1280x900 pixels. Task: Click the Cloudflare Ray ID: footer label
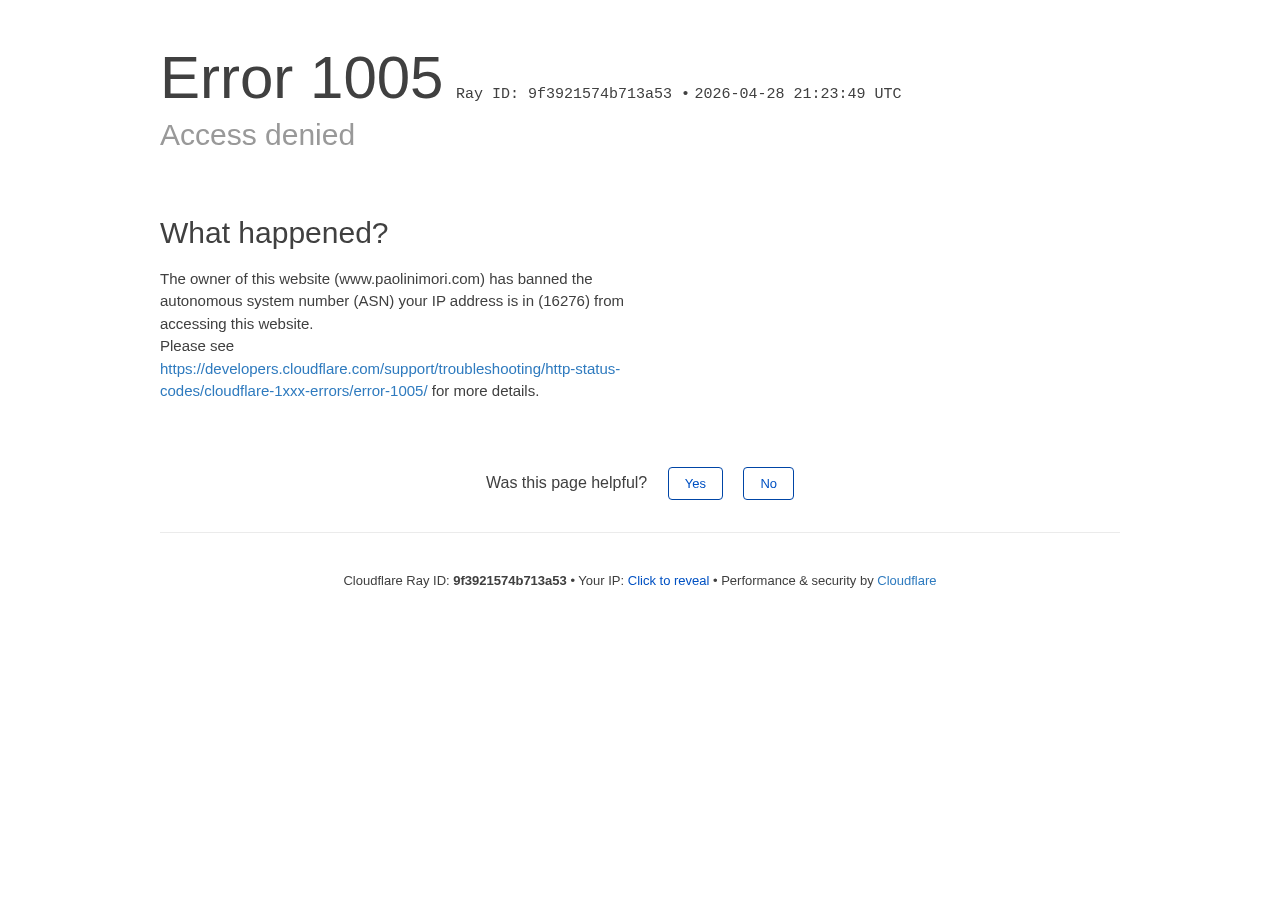pyautogui.click(x=396, y=581)
